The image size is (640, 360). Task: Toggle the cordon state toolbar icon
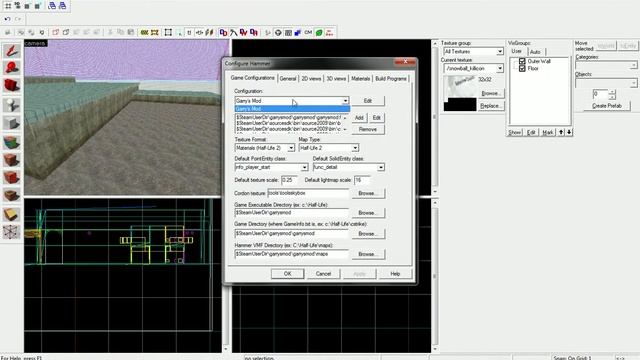click(x=144, y=32)
